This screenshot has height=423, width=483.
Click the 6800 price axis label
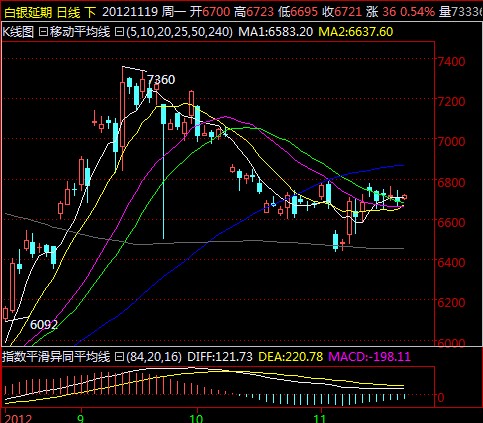451,182
